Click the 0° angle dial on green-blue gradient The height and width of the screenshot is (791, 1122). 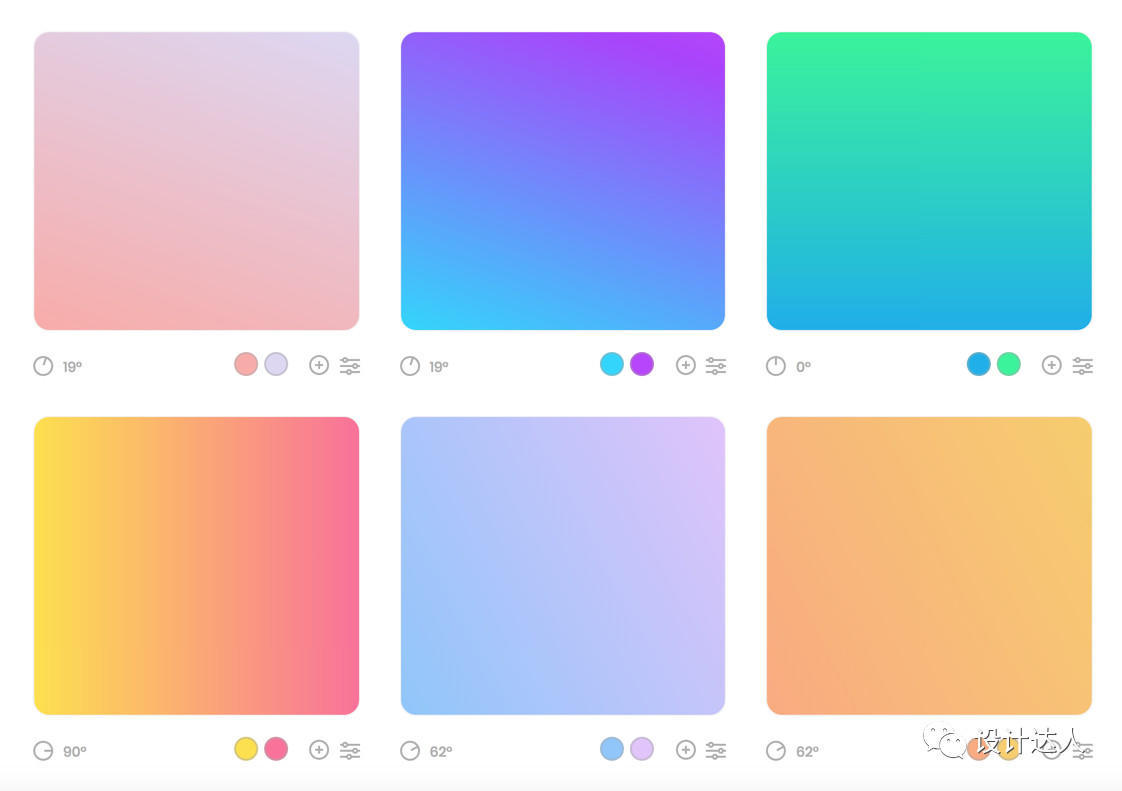coord(776,366)
